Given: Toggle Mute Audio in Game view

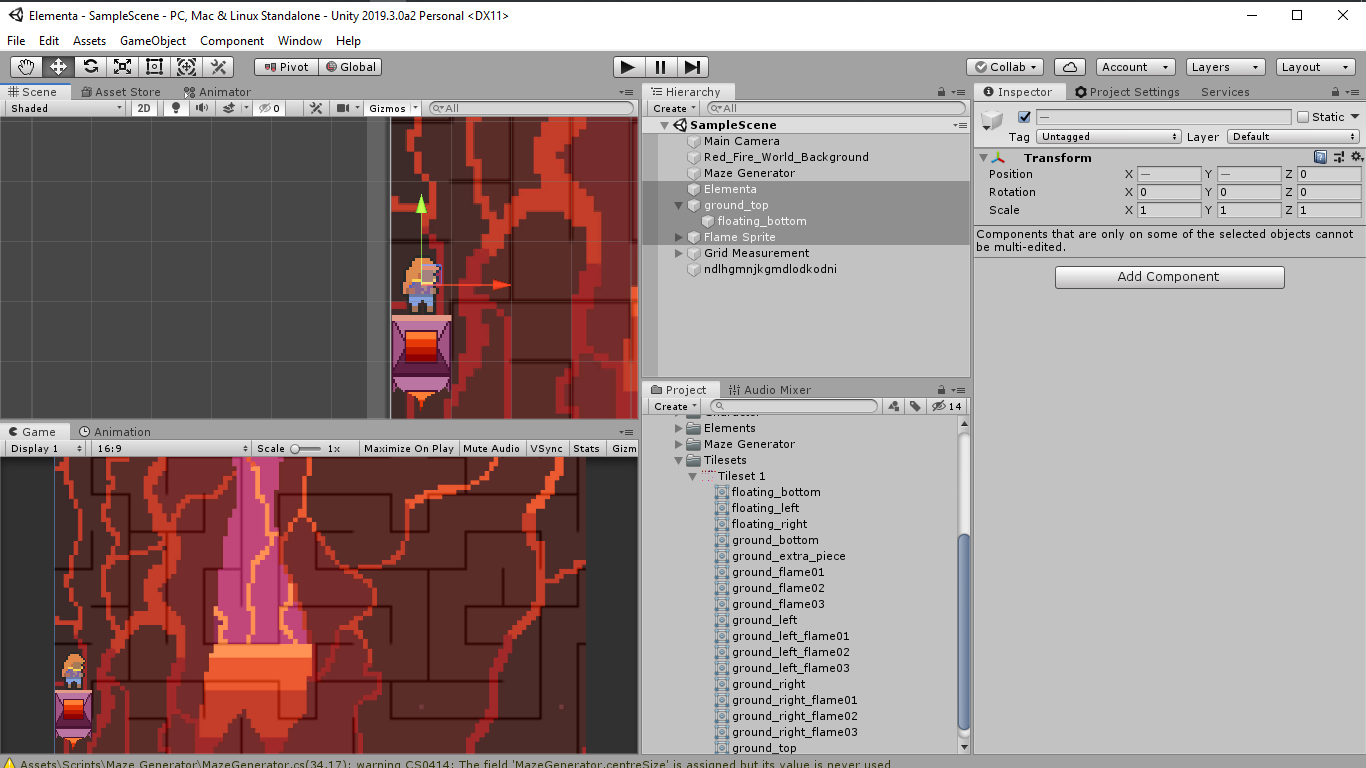Looking at the screenshot, I should pyautogui.click(x=491, y=448).
